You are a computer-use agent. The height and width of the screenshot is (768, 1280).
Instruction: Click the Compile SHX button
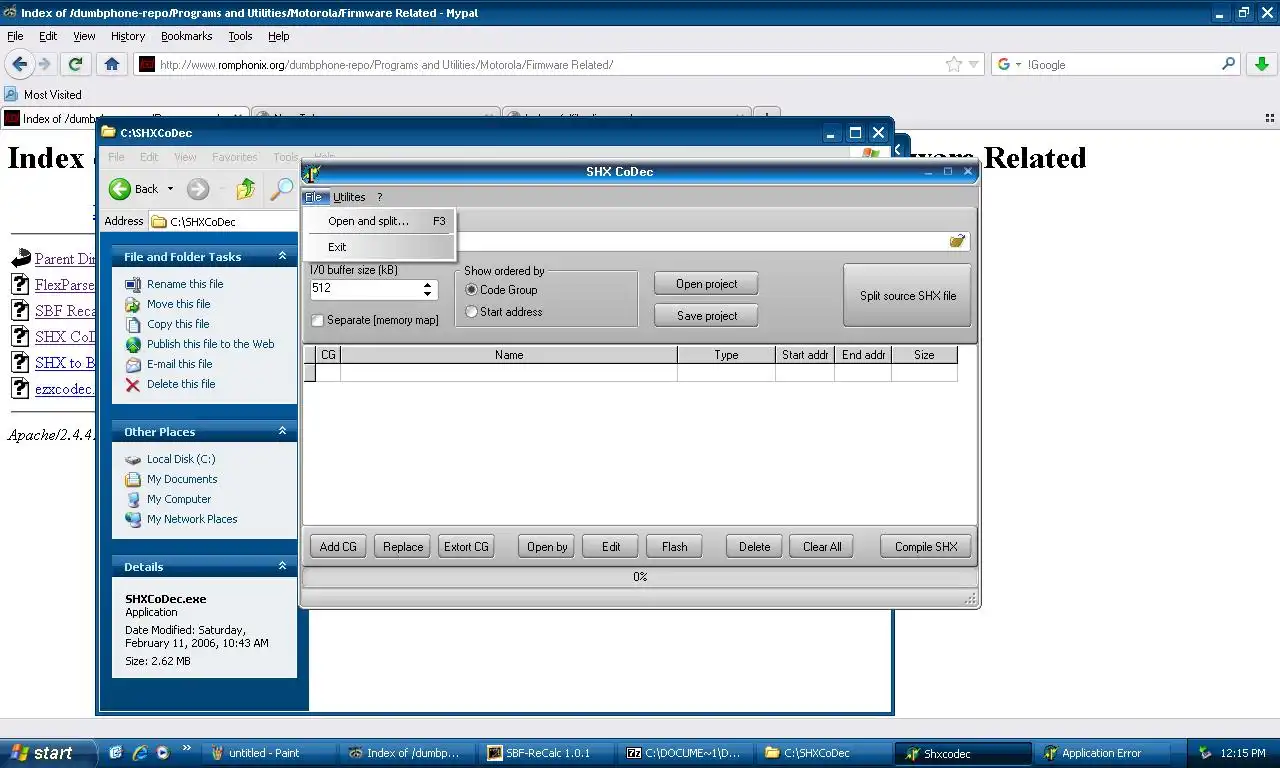click(x=926, y=547)
